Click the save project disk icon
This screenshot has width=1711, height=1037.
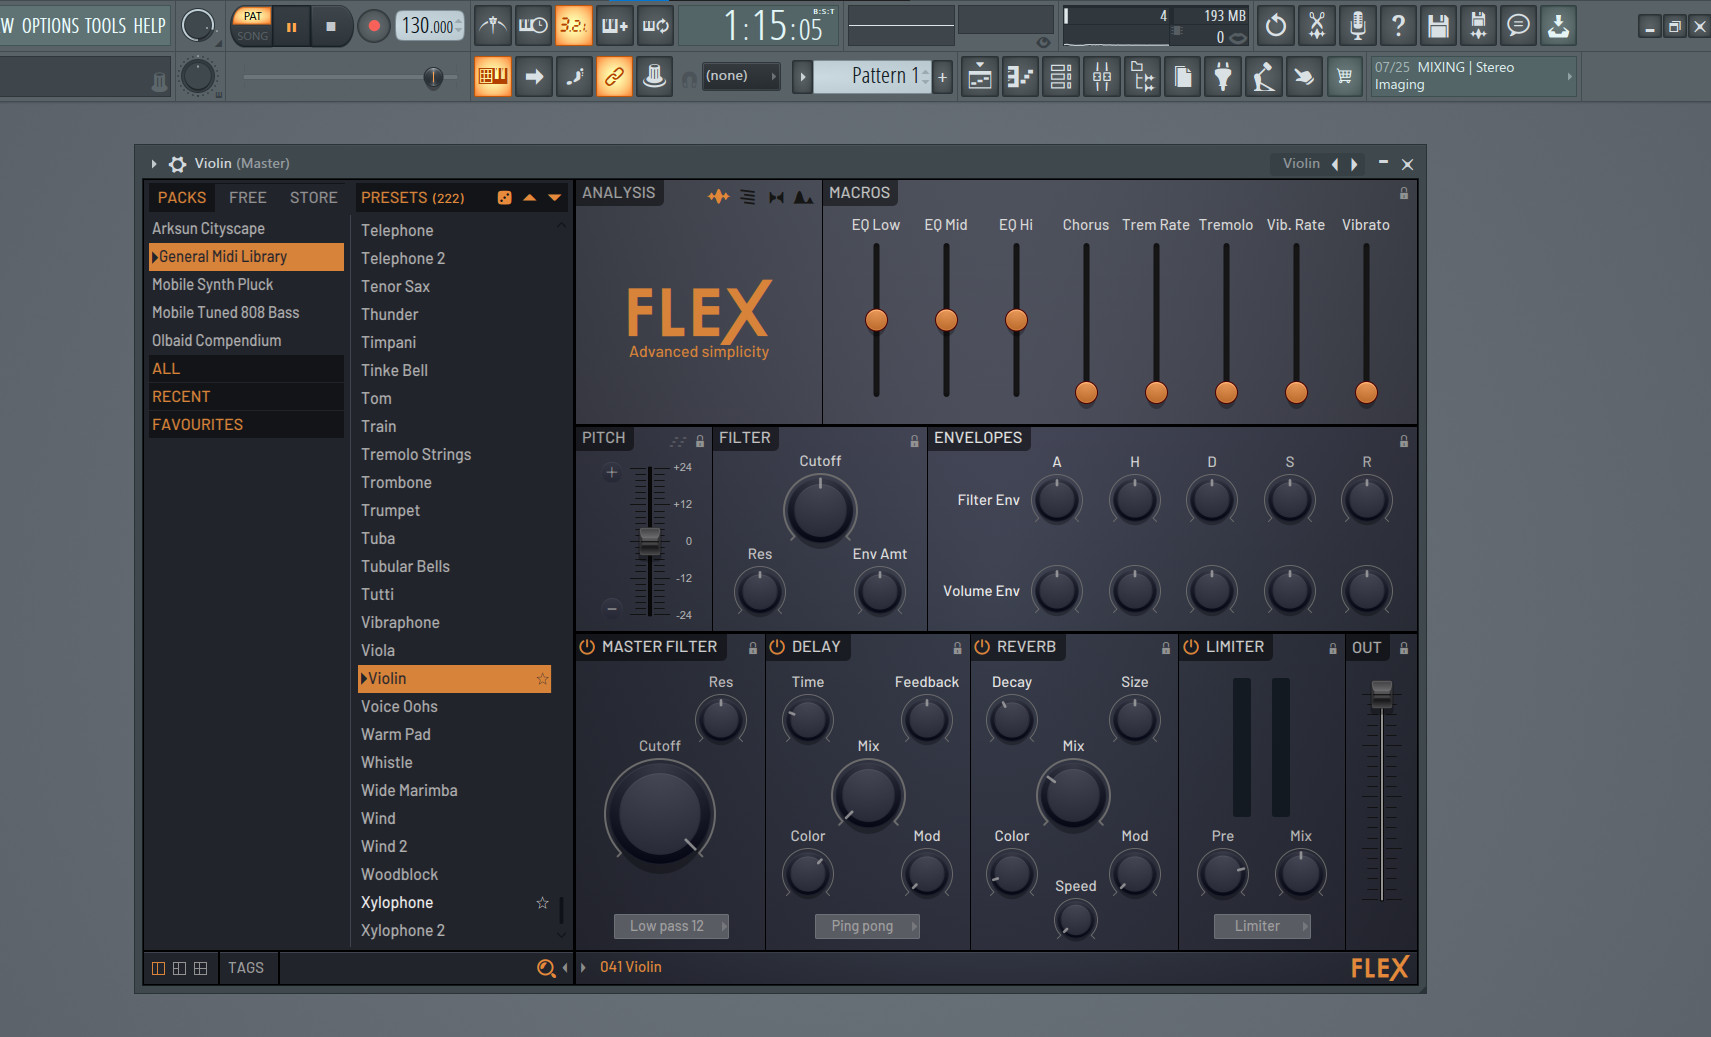point(1438,26)
